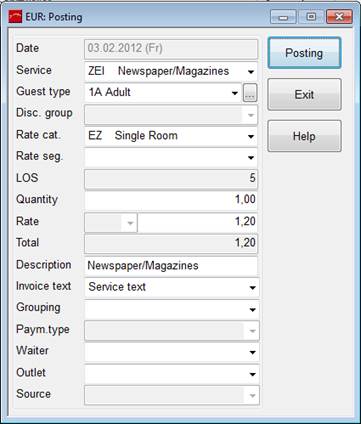Screen dimensions: 361x424
Task: Click the small Rate currency dropdown
Action: point(111,223)
